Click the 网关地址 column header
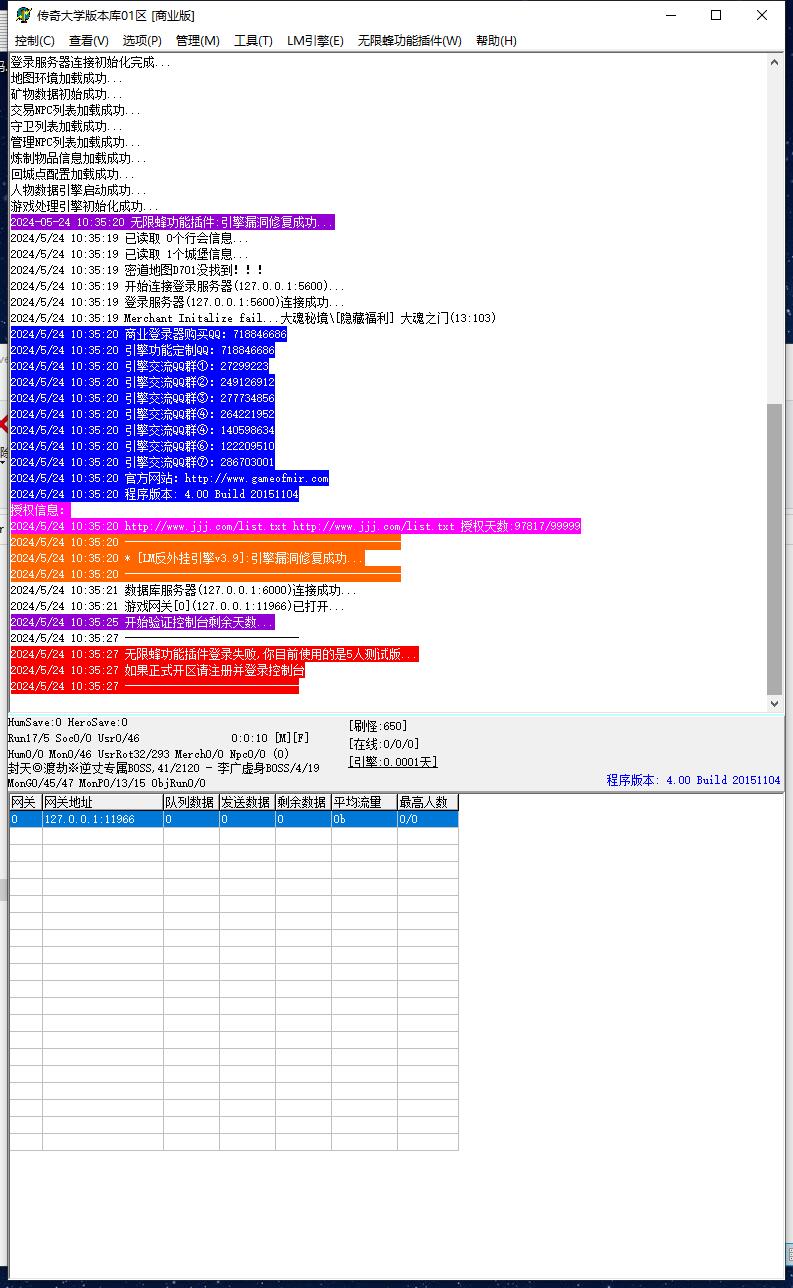Image resolution: width=793 pixels, height=1288 pixels. [102, 802]
